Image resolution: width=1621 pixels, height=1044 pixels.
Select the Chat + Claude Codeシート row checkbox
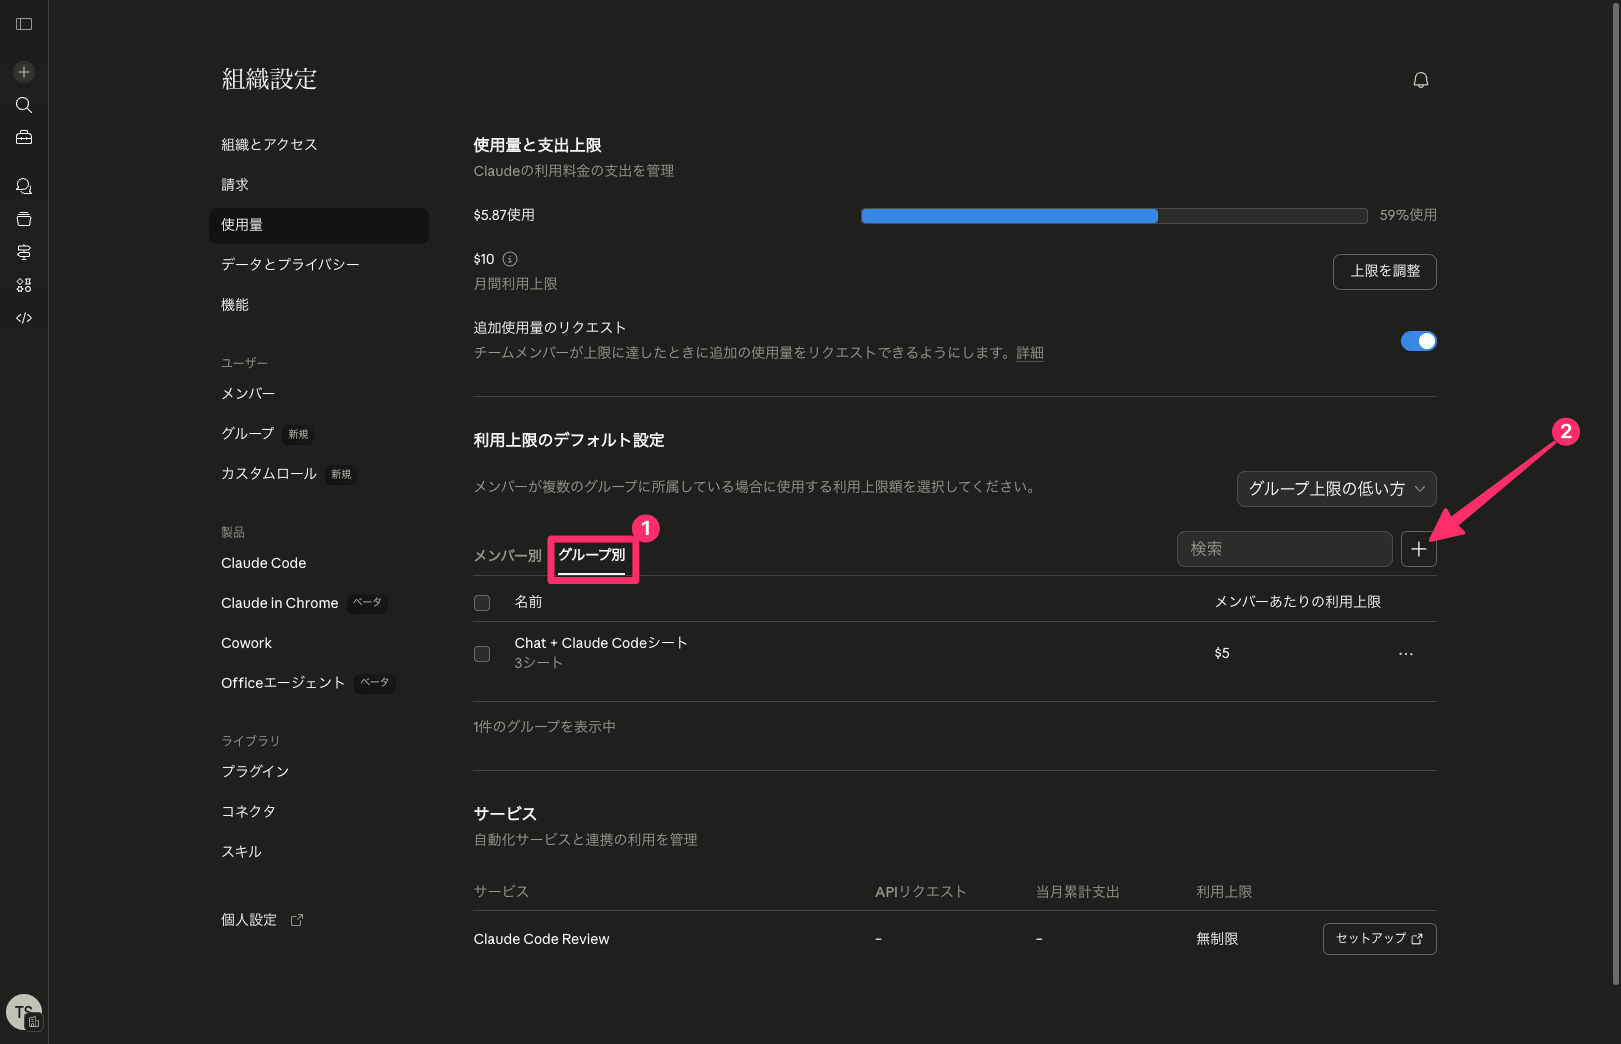(x=481, y=653)
